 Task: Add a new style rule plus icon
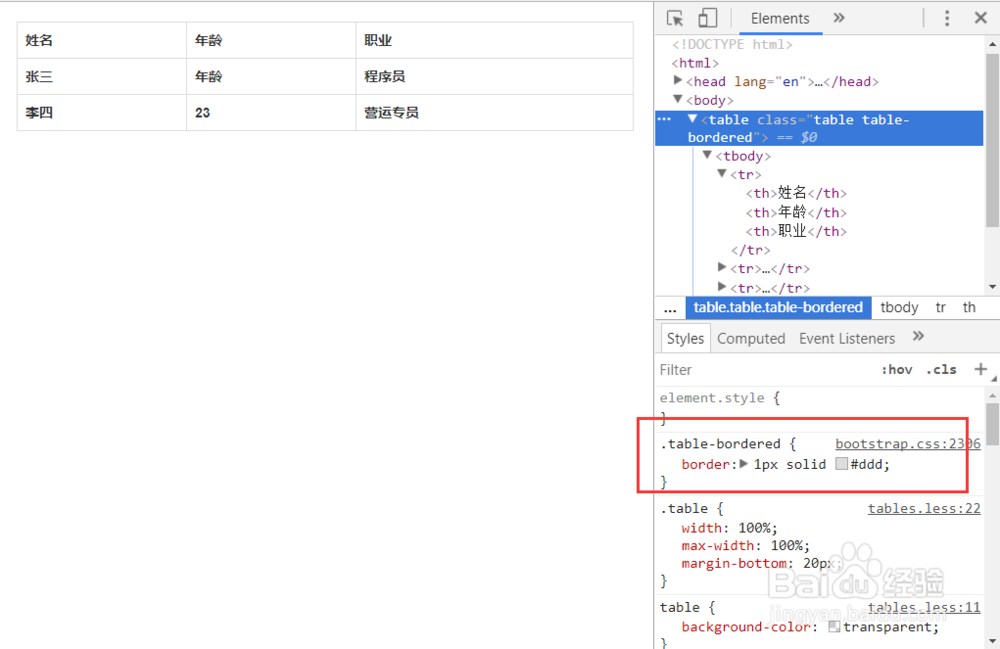tap(981, 369)
